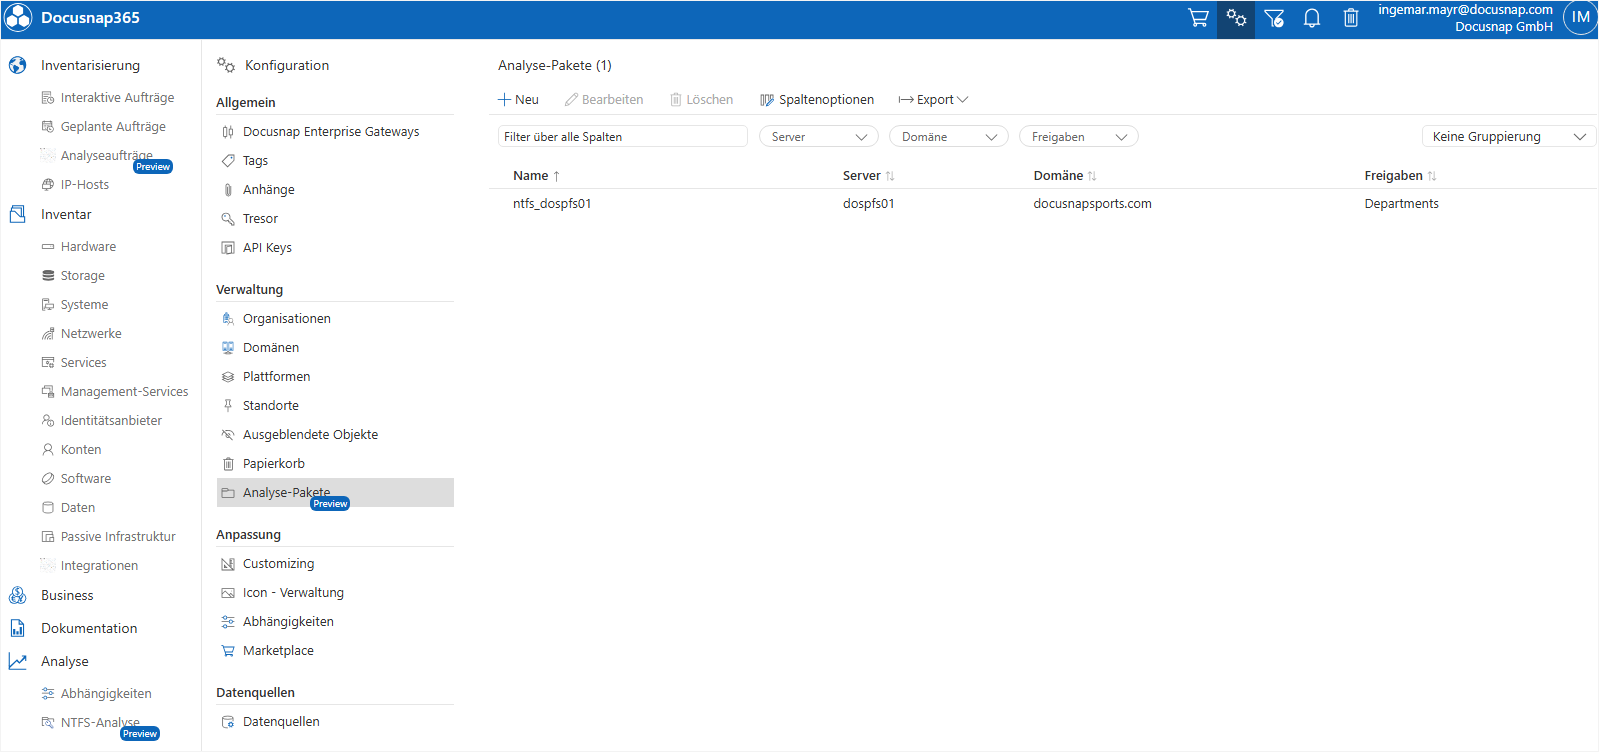Click the Filter über alle Spalten field
Image resolution: width=1599 pixels, height=752 pixels.
click(622, 137)
